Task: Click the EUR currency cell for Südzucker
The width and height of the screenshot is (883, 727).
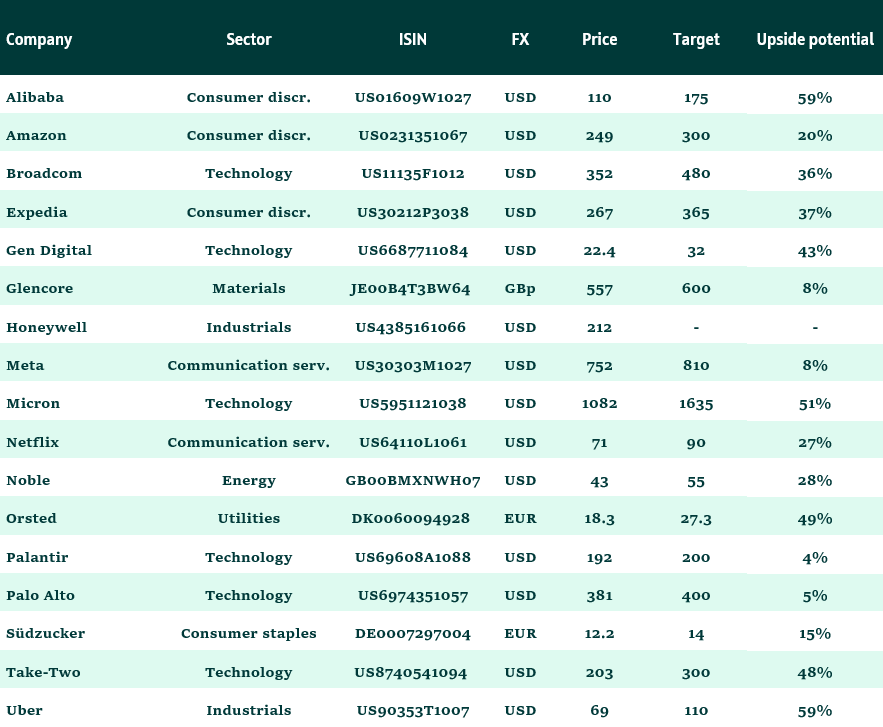Action: (520, 634)
